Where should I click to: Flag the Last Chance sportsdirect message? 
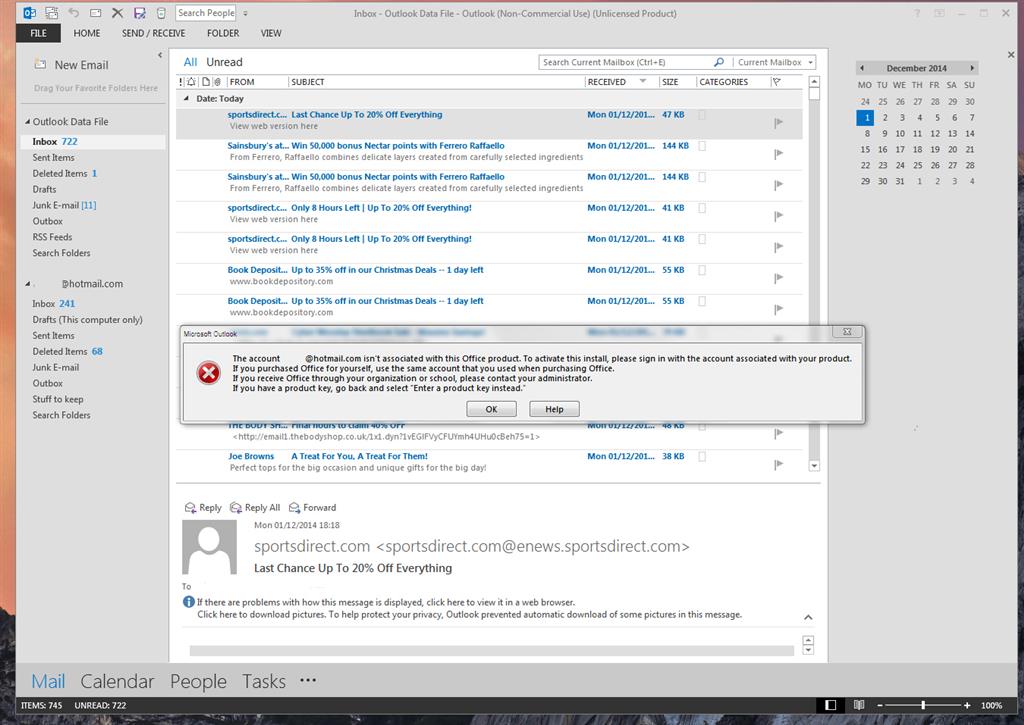pos(778,123)
